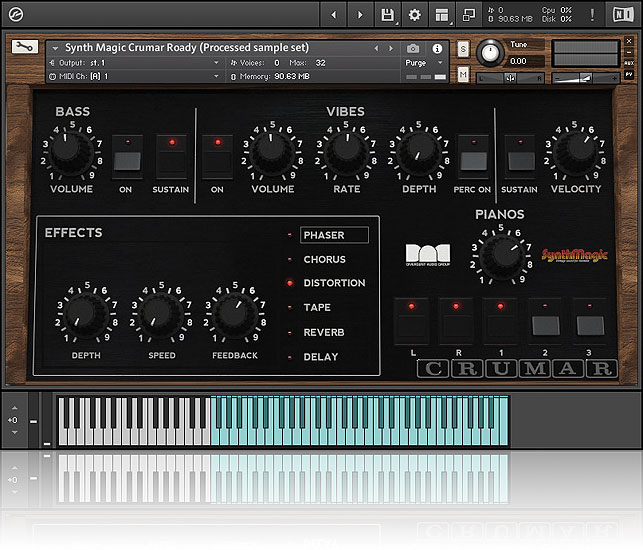Open the instrument info icon

[x=437, y=48]
